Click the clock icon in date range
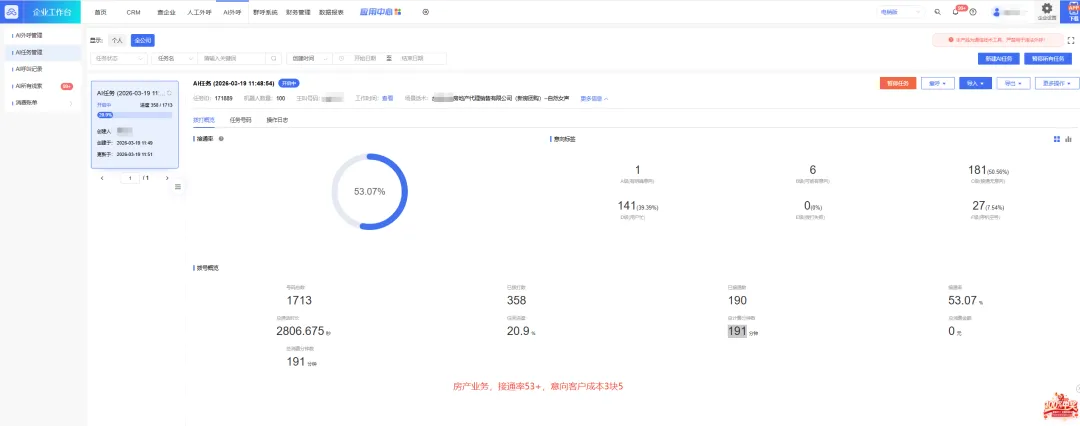The image size is (1080, 426). 342,59
